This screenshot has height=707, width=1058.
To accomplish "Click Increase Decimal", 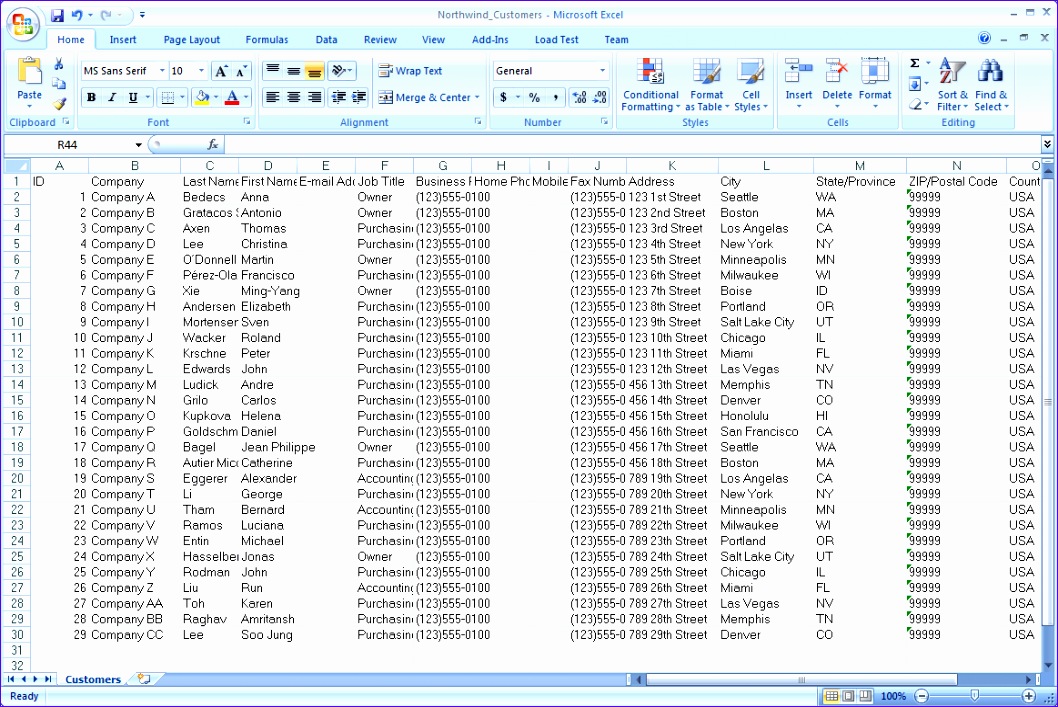I will point(580,97).
